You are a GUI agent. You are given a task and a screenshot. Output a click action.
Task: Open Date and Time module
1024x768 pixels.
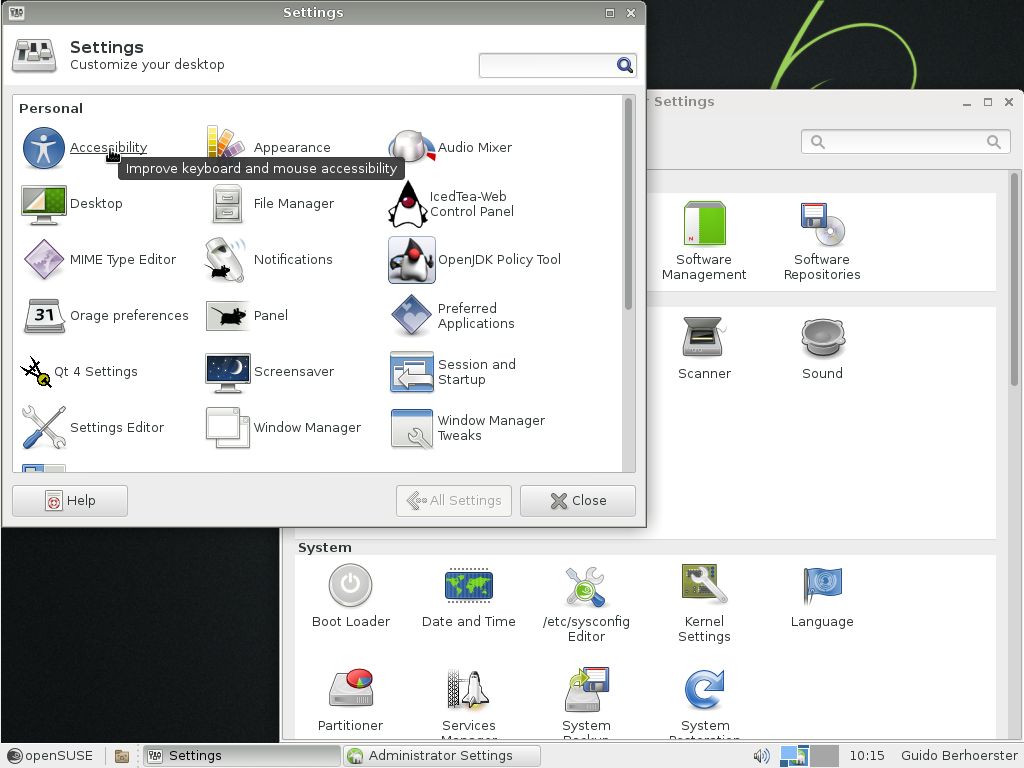[x=469, y=596]
